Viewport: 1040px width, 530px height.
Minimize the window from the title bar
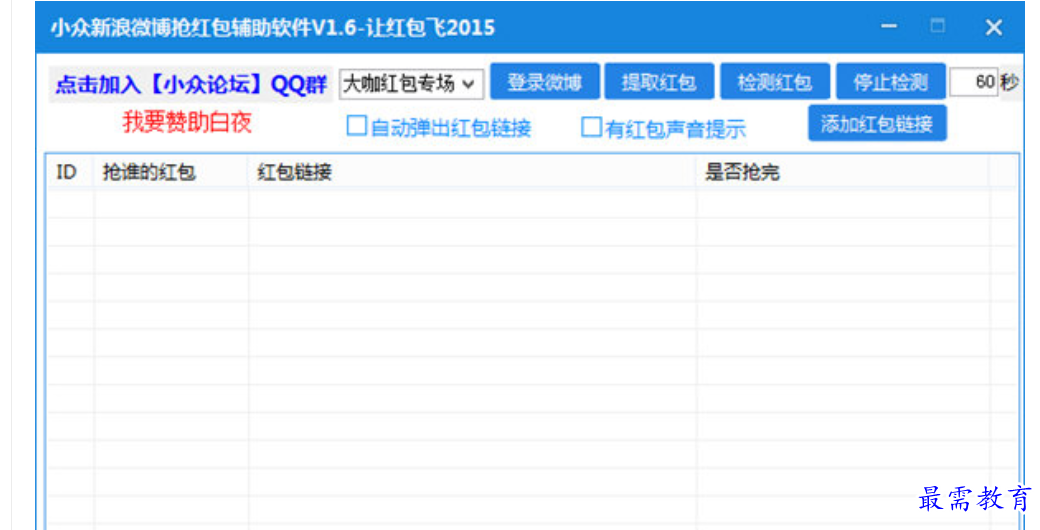889,27
